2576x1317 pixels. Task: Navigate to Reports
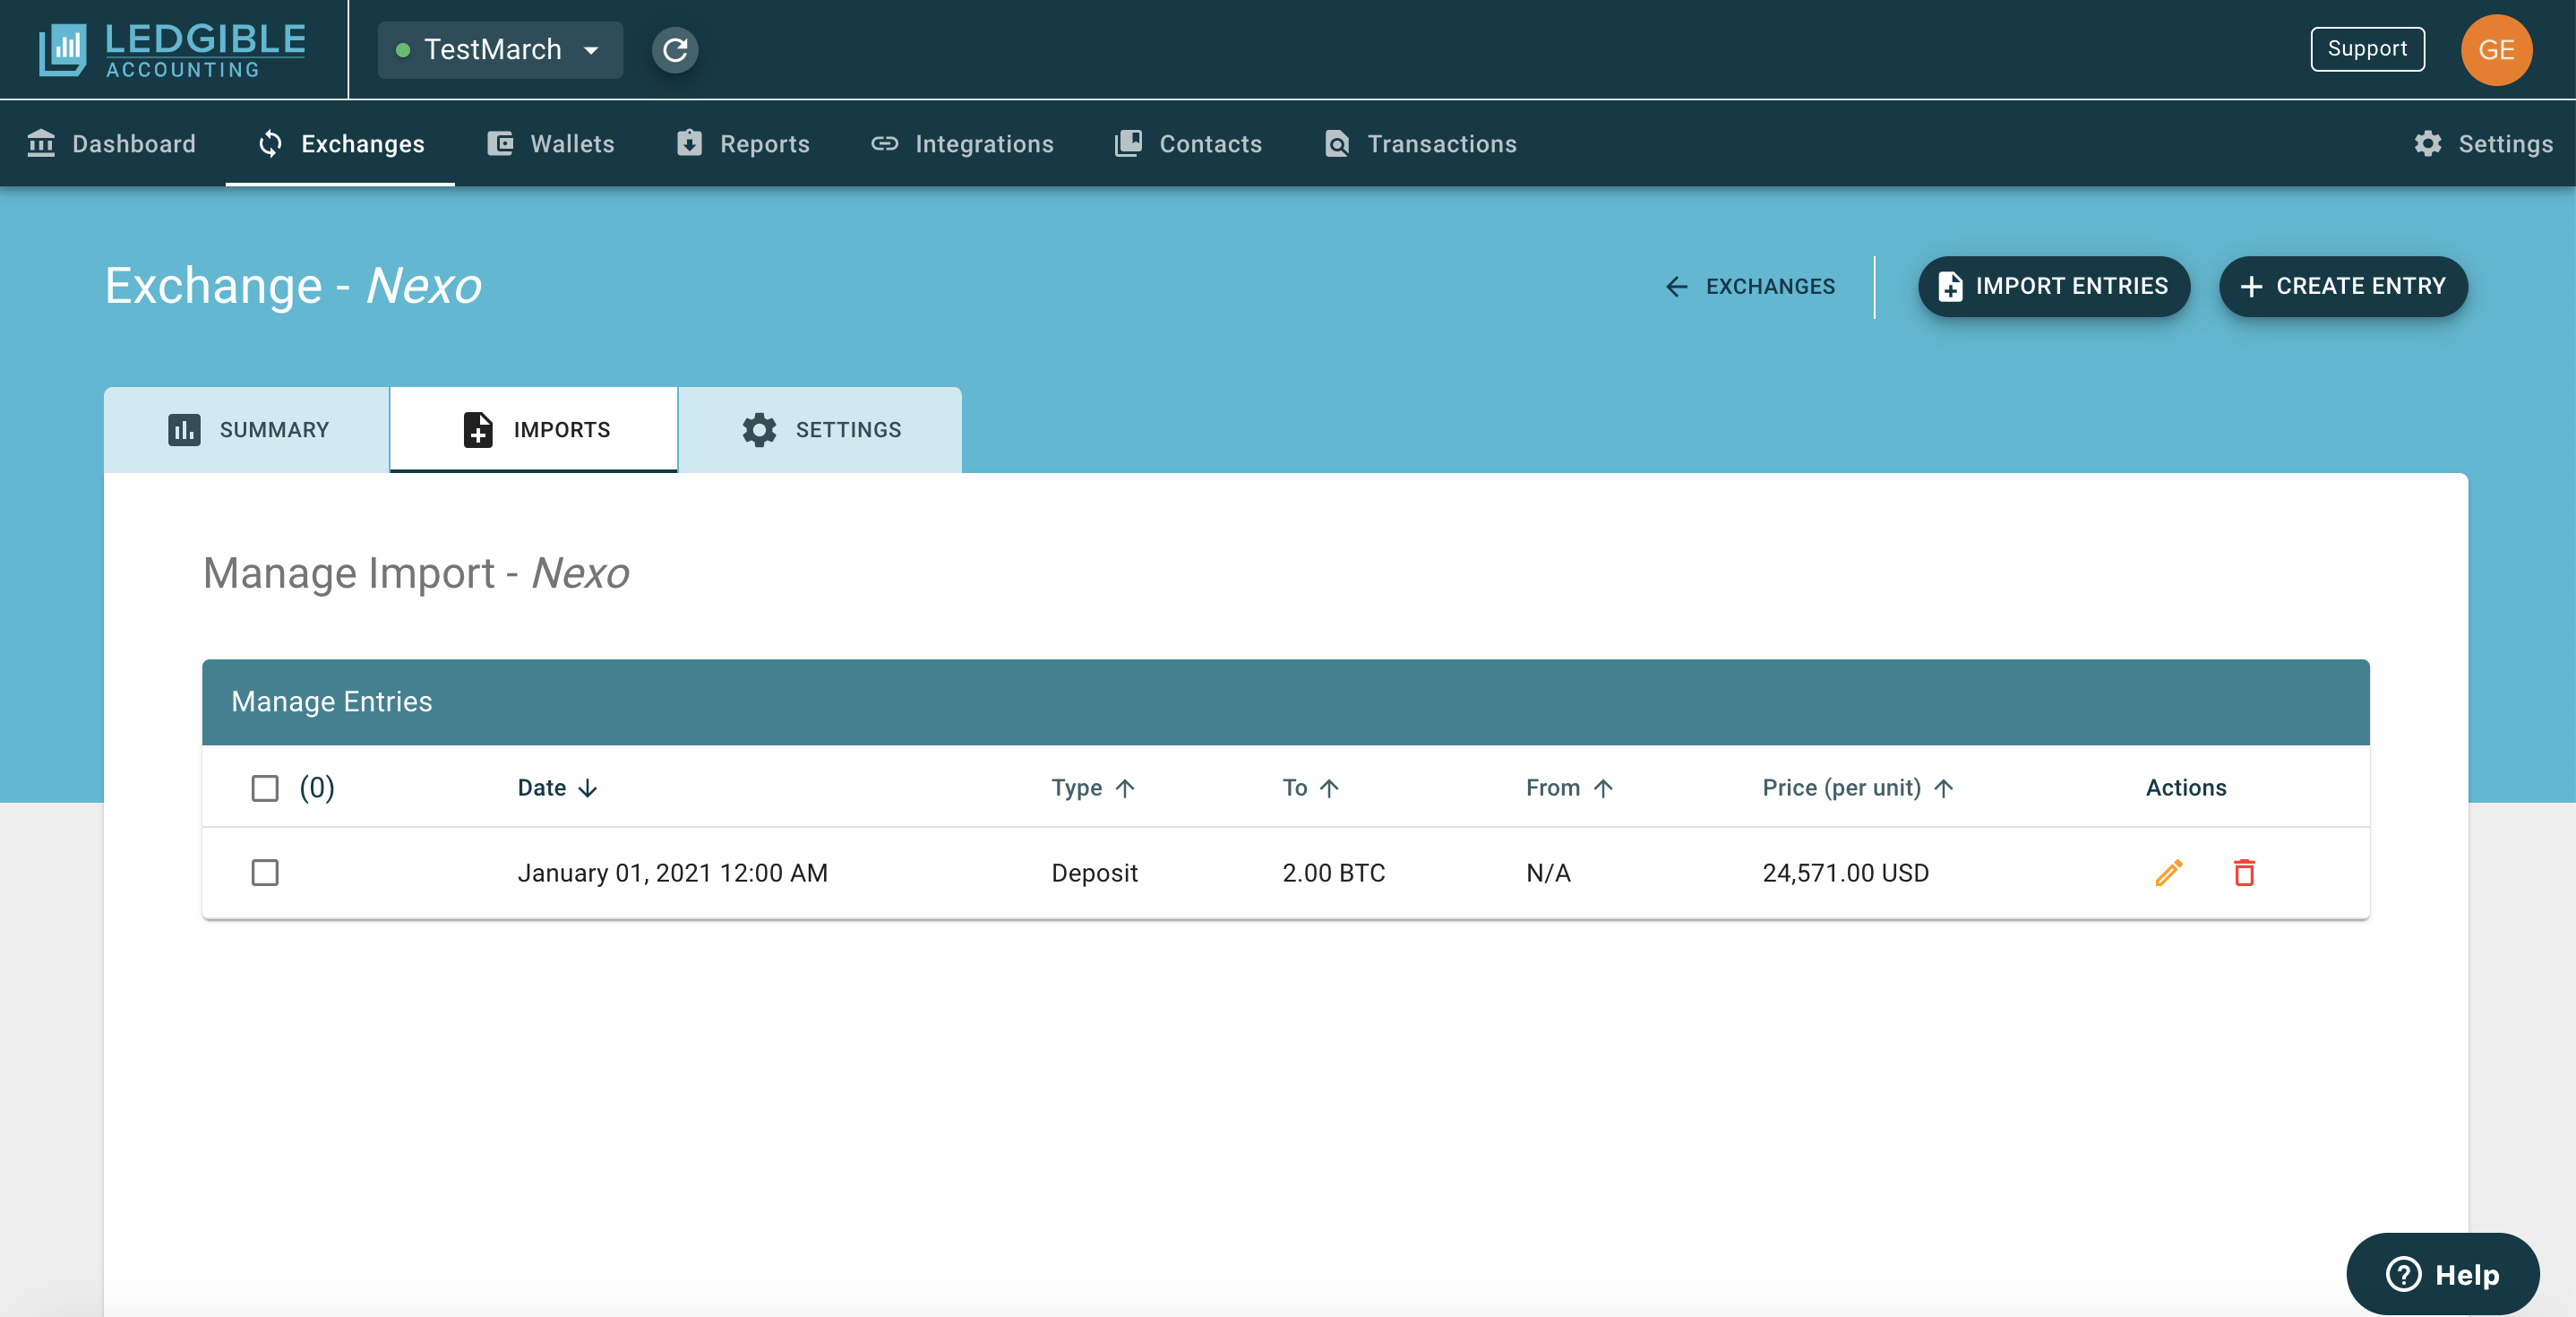coord(742,144)
